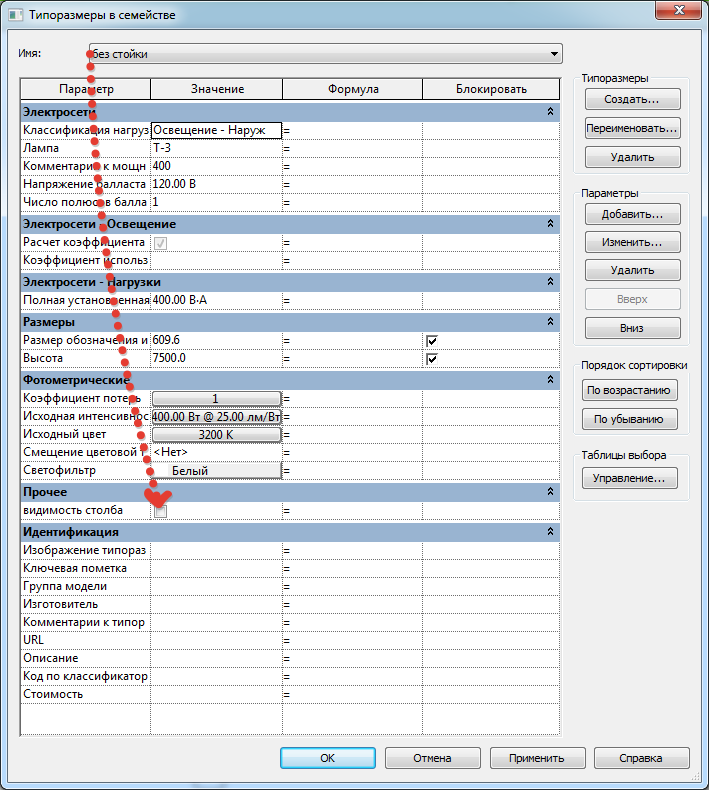The width and height of the screenshot is (709, 790).
Task: Select the <Нет> color shift value
Action: (x=216, y=452)
